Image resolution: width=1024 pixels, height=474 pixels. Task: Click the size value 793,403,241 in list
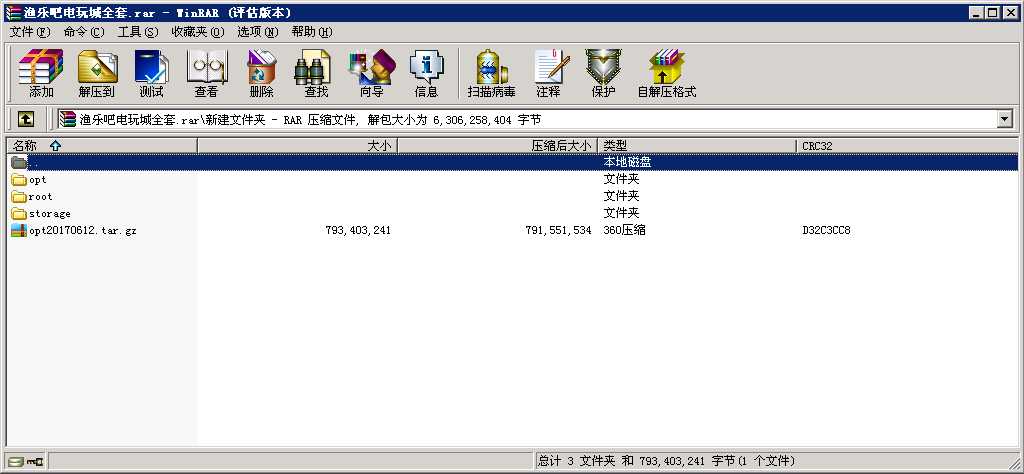point(358,230)
